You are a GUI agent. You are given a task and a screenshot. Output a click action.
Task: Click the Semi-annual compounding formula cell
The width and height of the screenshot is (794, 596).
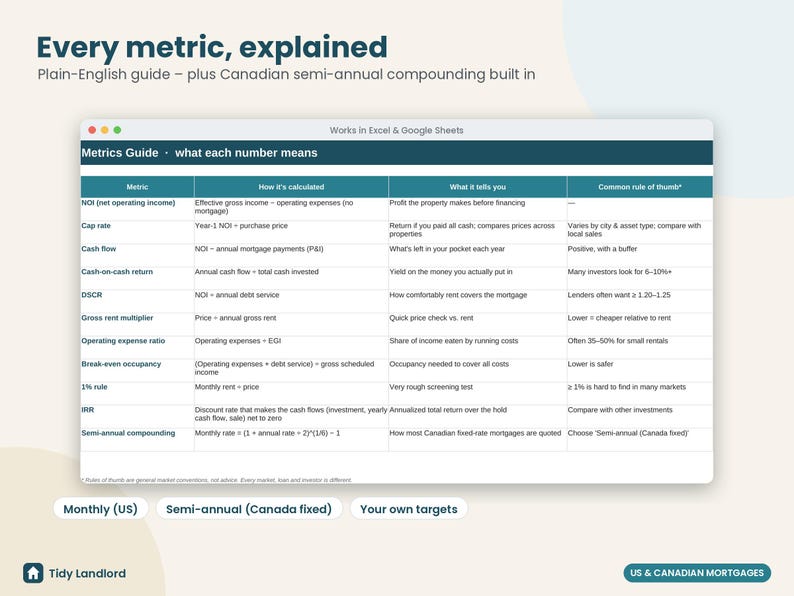pyautogui.click(x=291, y=440)
